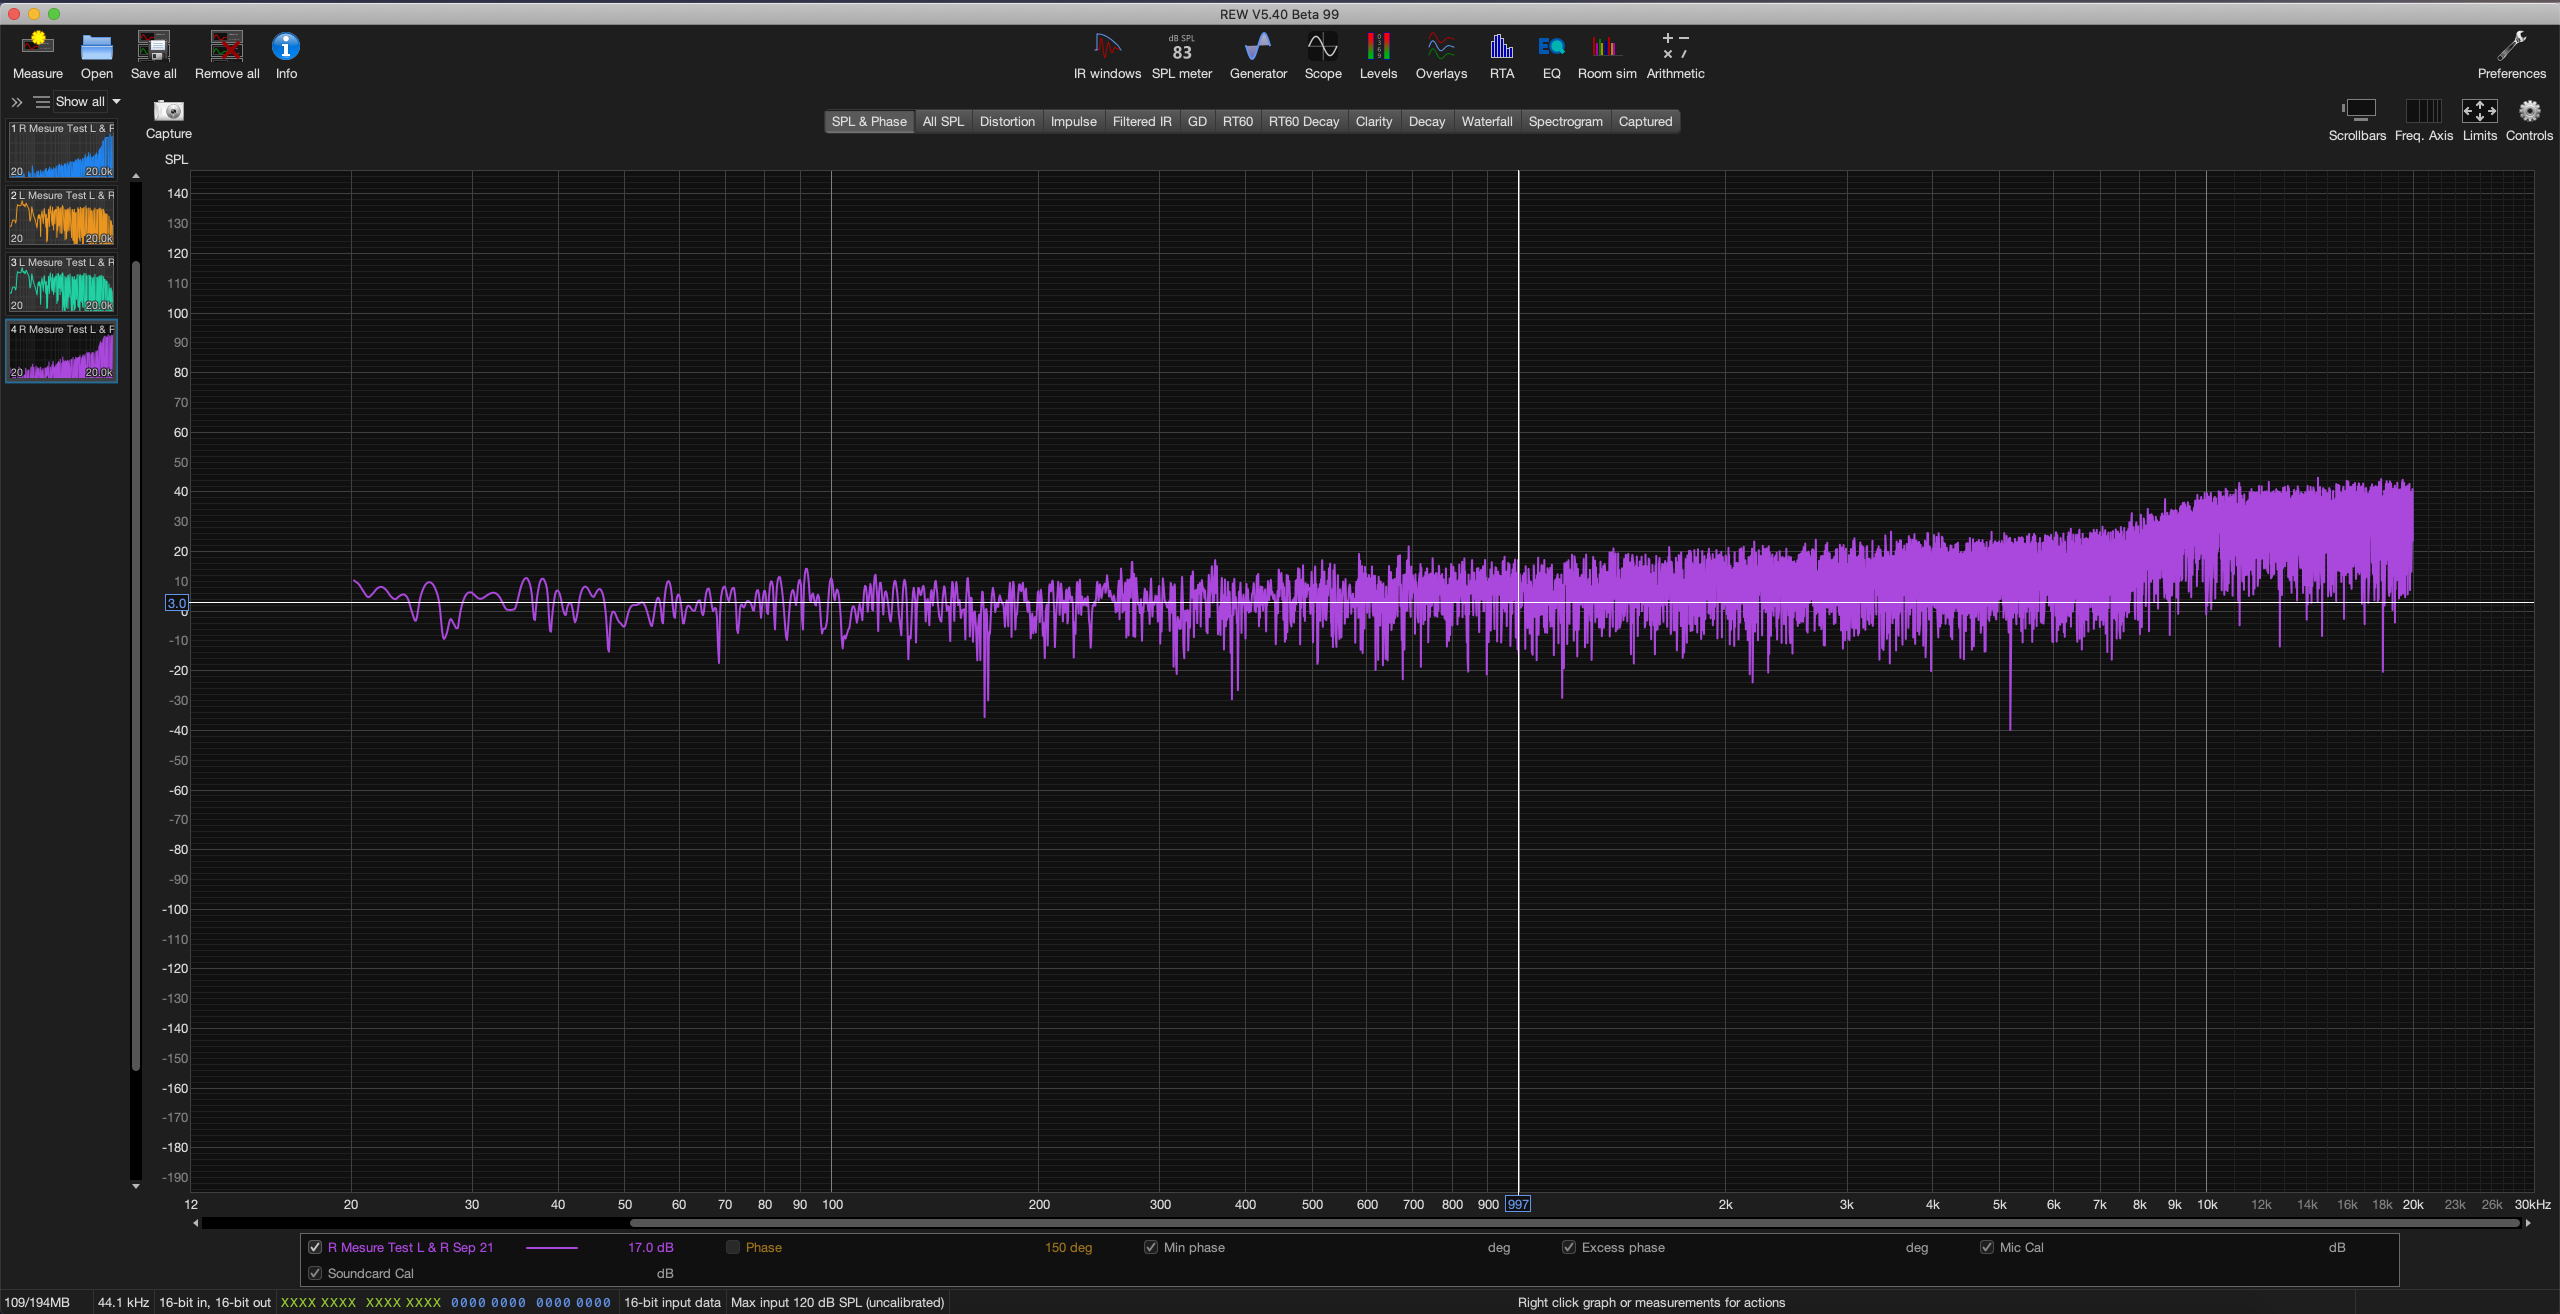This screenshot has height=1314, width=2560.
Task: Open graph Controls gear
Action: tap(2528, 111)
